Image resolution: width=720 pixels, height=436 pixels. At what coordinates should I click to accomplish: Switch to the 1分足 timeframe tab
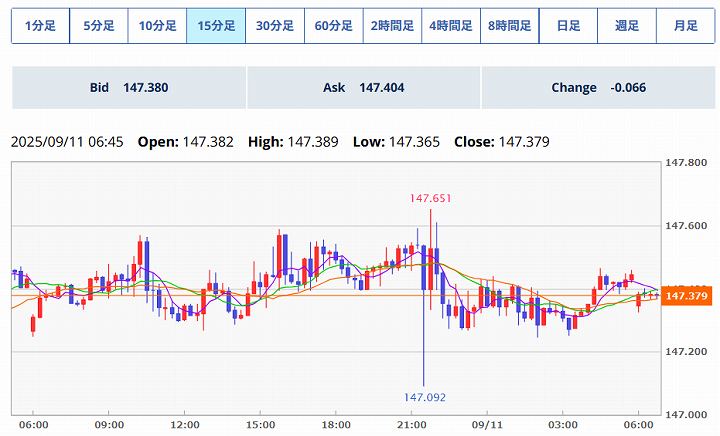(x=40, y=26)
